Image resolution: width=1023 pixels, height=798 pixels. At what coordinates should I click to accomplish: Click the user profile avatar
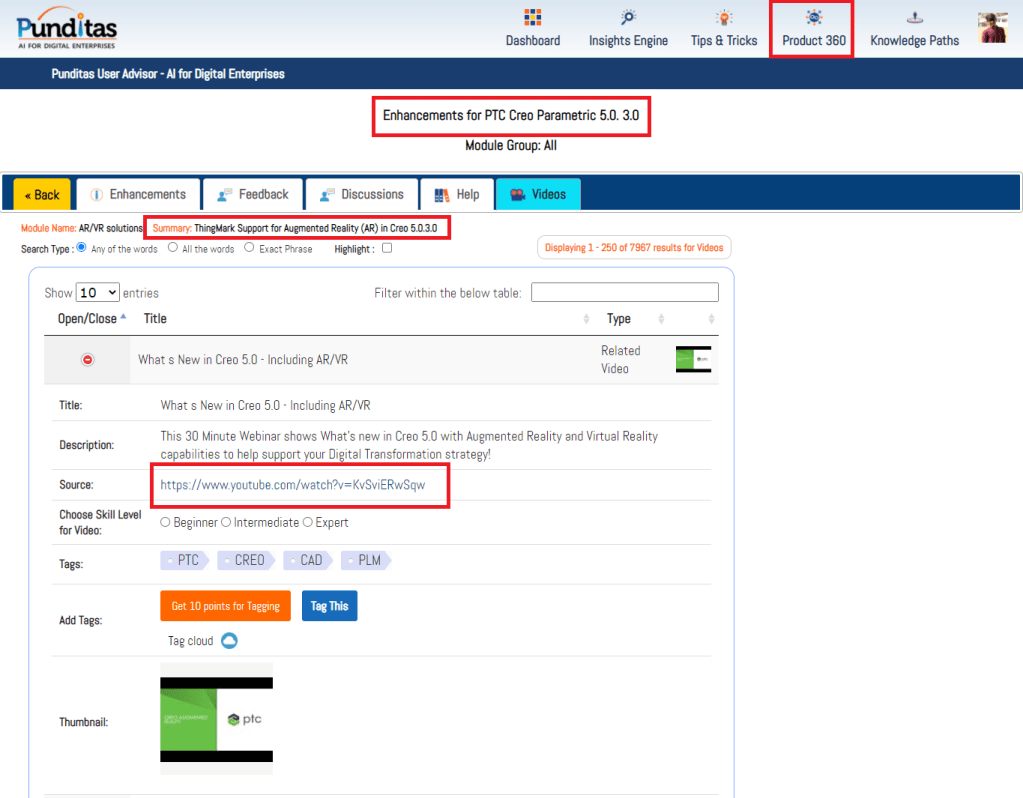[x=992, y=28]
